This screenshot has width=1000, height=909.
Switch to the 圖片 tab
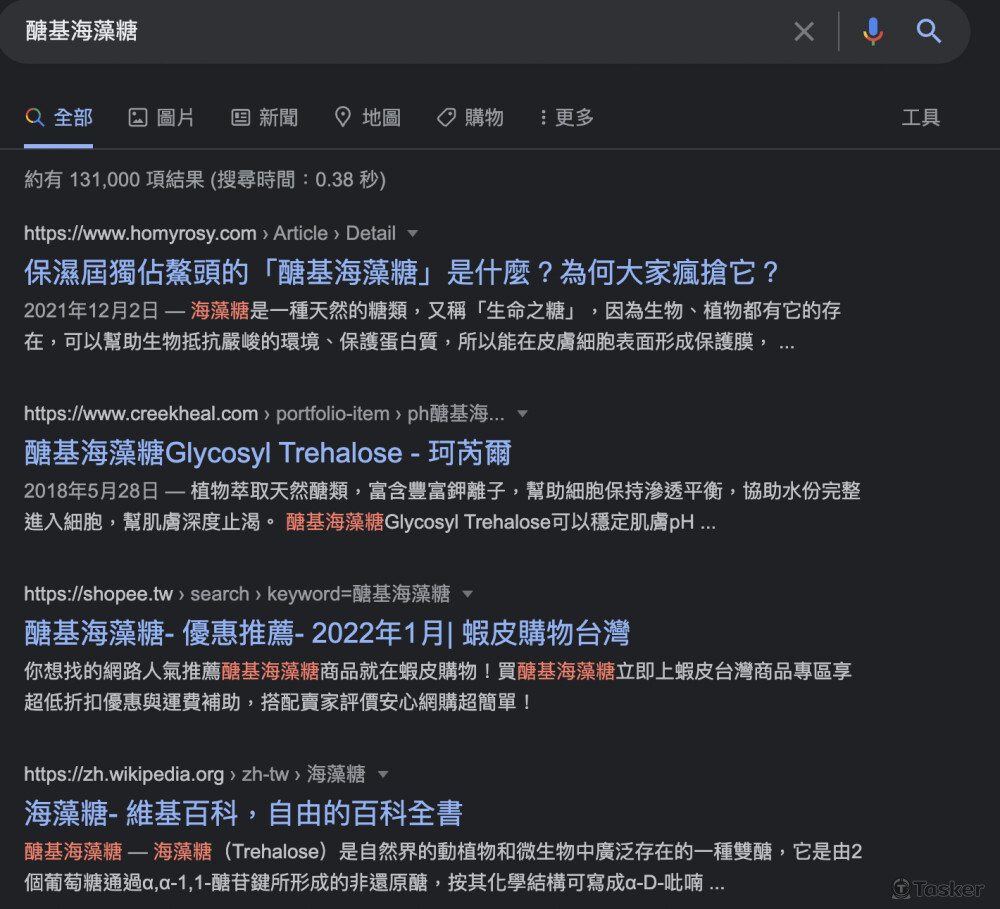coord(161,117)
